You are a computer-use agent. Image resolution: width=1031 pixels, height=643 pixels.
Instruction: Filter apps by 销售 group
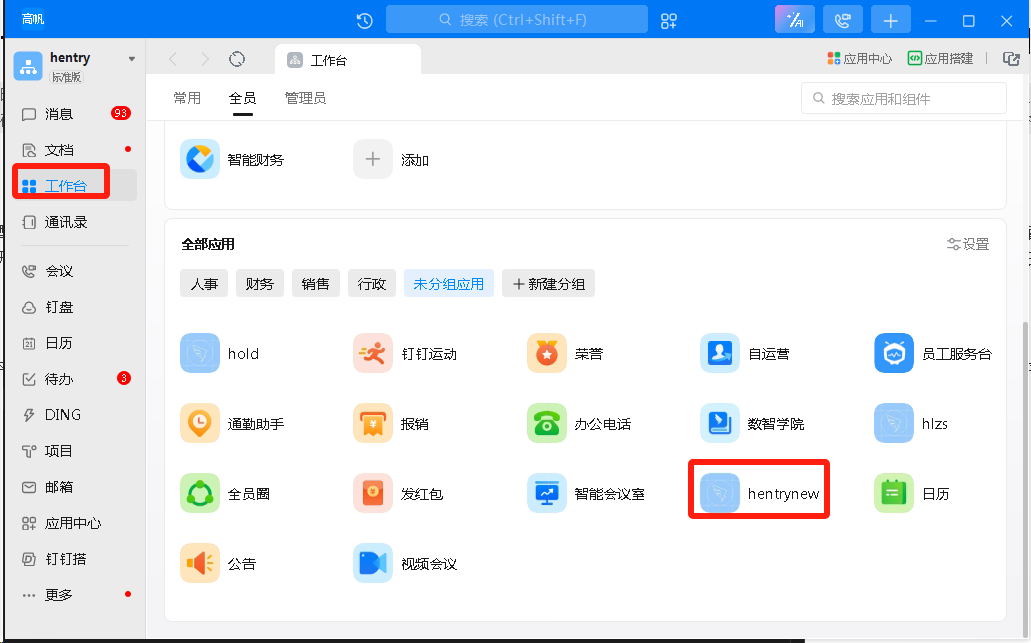(x=316, y=283)
